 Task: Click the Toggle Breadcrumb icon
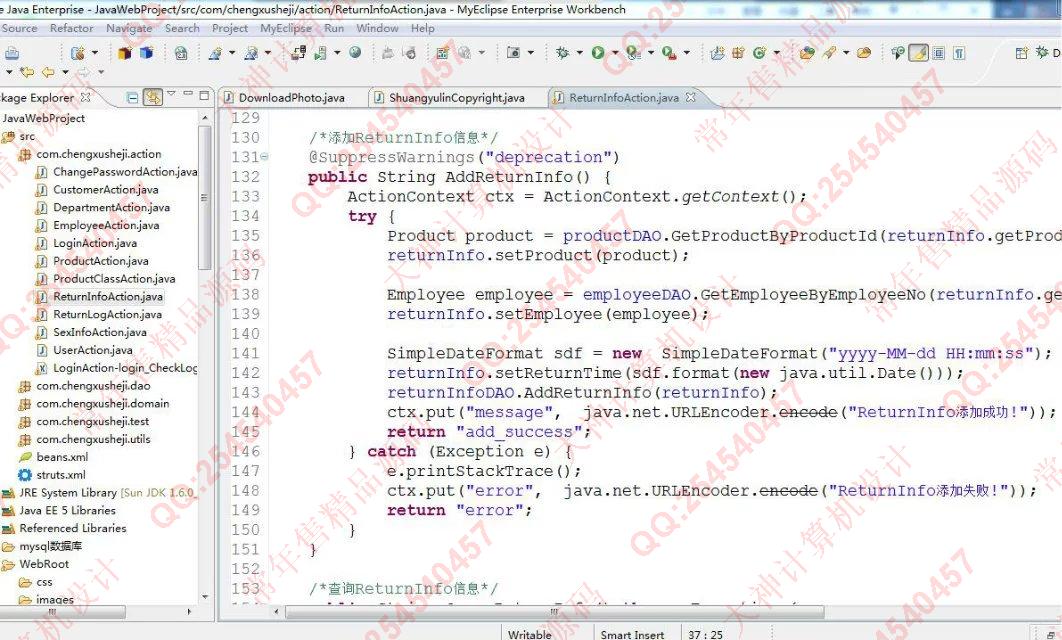tap(898, 52)
